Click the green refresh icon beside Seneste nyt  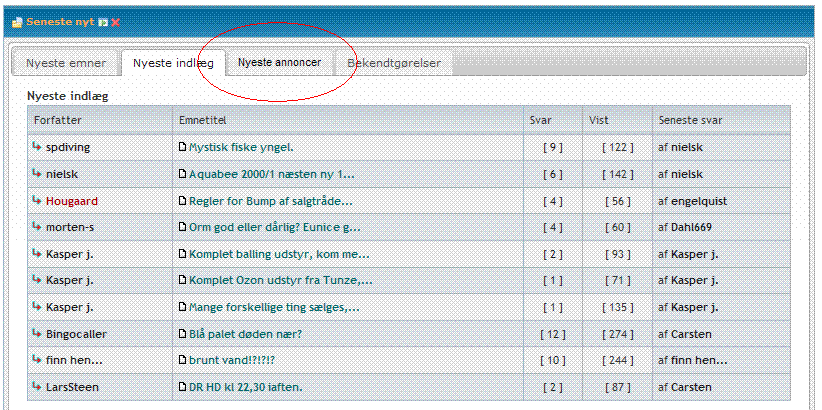pyautogui.click(x=102, y=21)
